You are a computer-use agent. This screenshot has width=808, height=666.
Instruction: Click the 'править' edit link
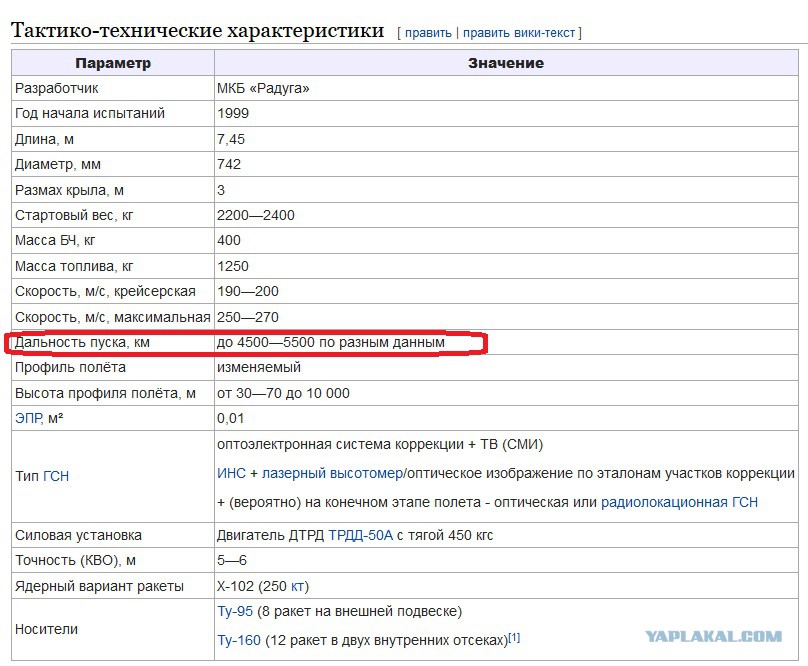click(x=428, y=33)
